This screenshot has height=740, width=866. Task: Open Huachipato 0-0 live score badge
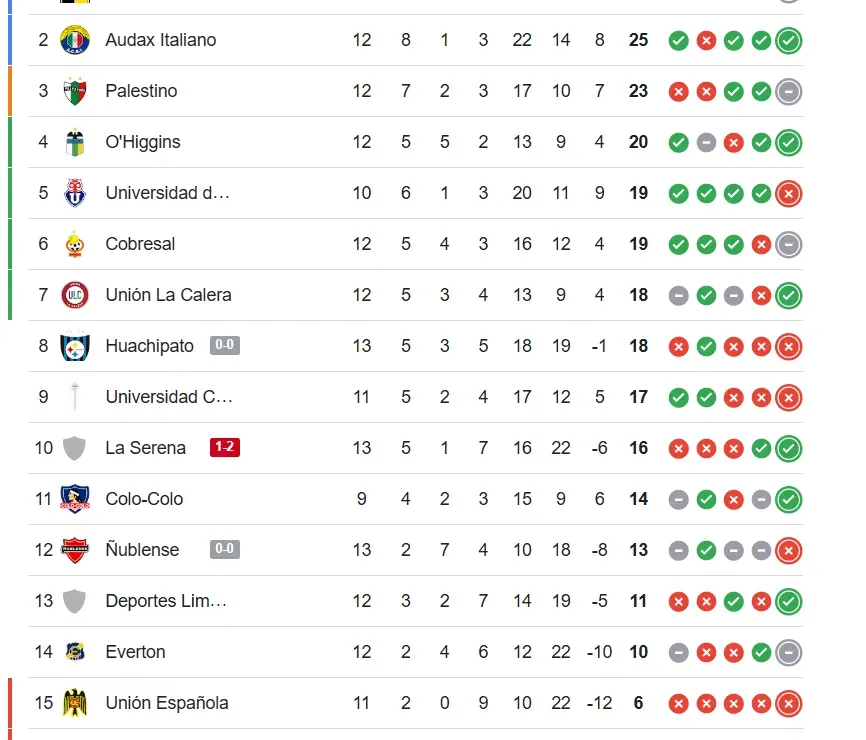(x=225, y=346)
